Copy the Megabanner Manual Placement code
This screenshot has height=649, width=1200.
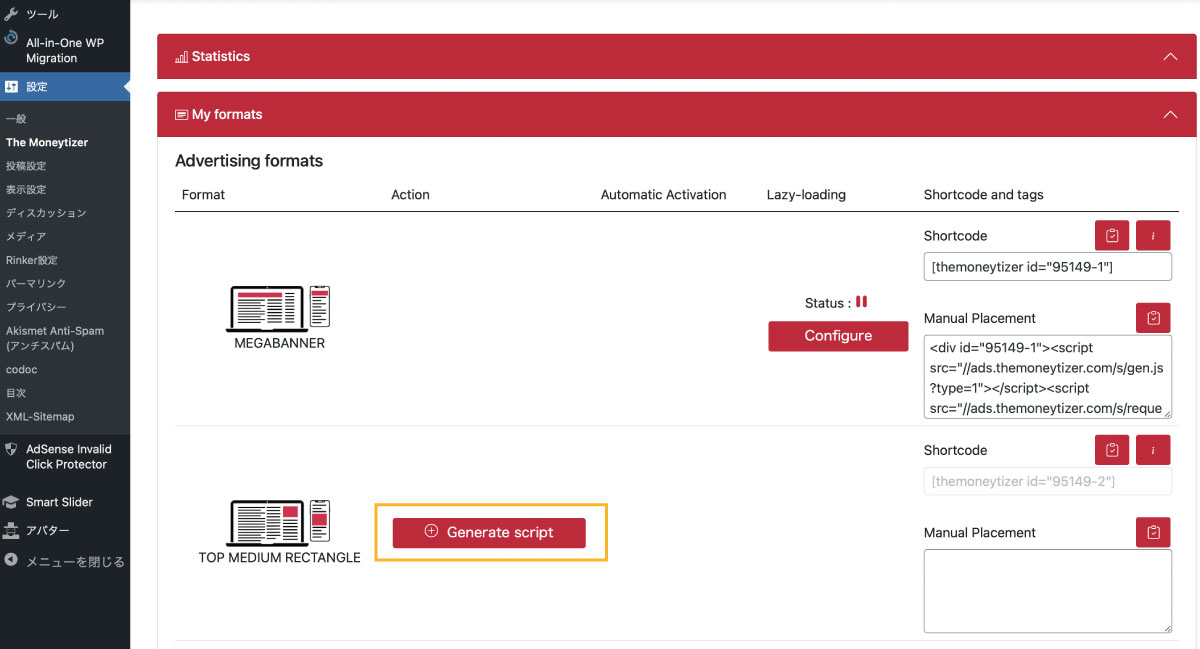1153,318
